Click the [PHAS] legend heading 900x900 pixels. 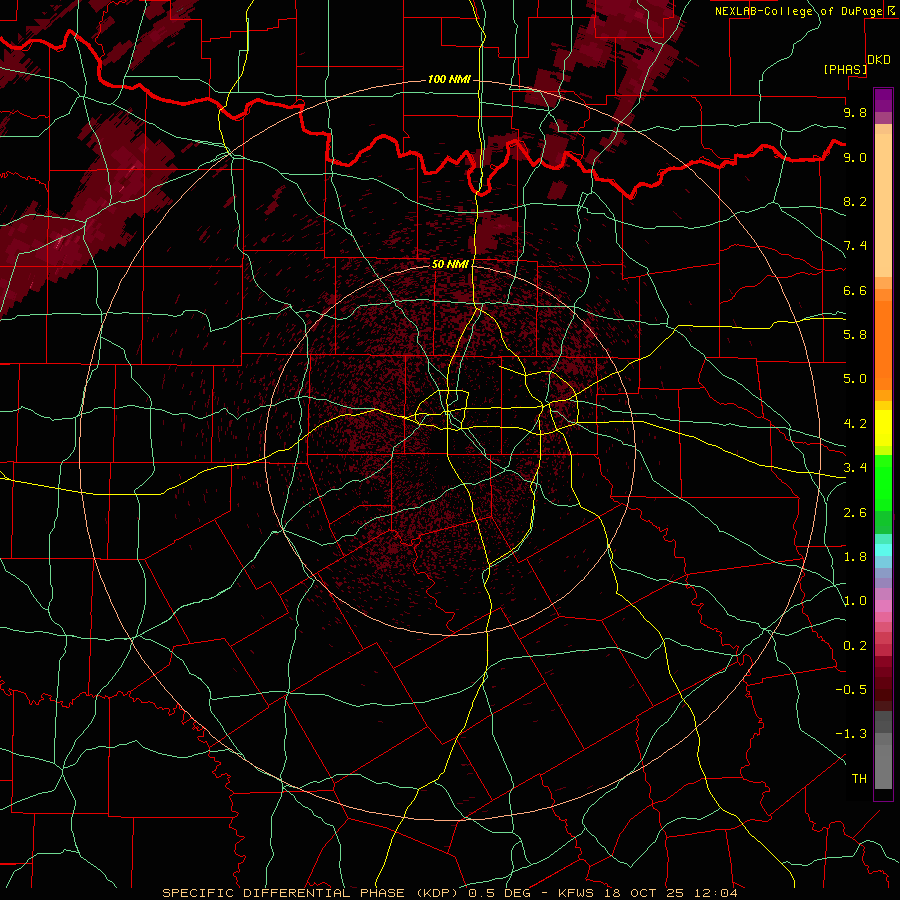(x=845, y=70)
